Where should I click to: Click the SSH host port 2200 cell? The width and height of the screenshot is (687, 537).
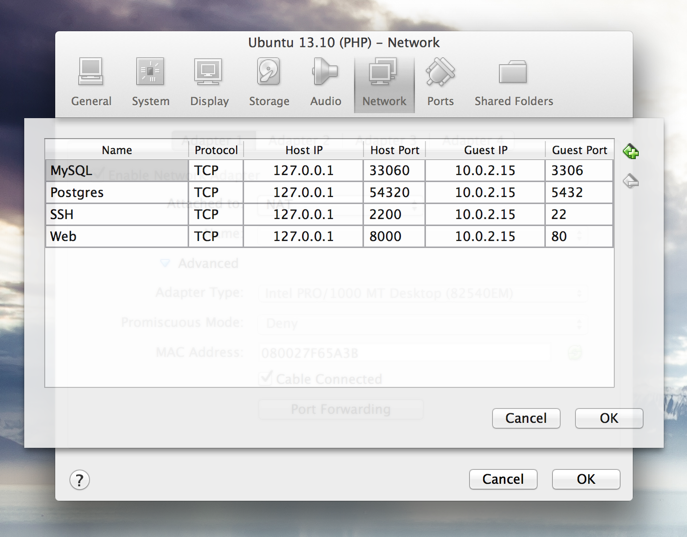(x=394, y=214)
